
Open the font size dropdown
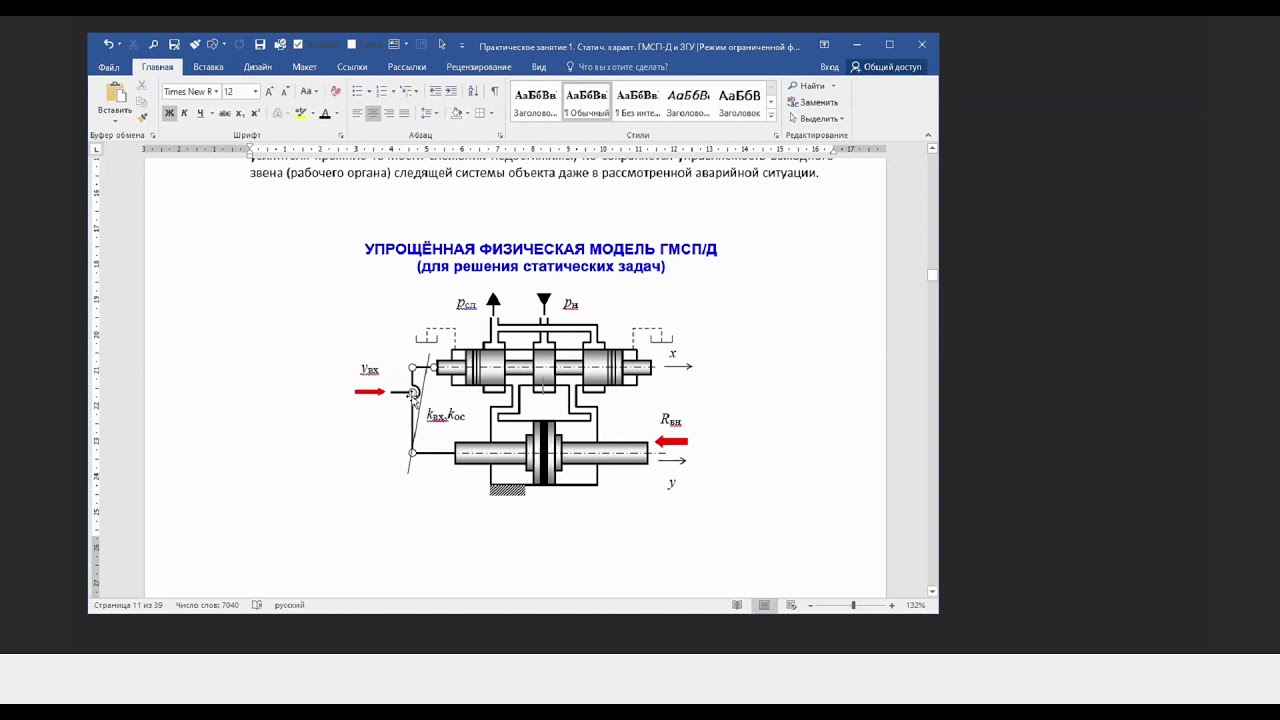pos(256,92)
